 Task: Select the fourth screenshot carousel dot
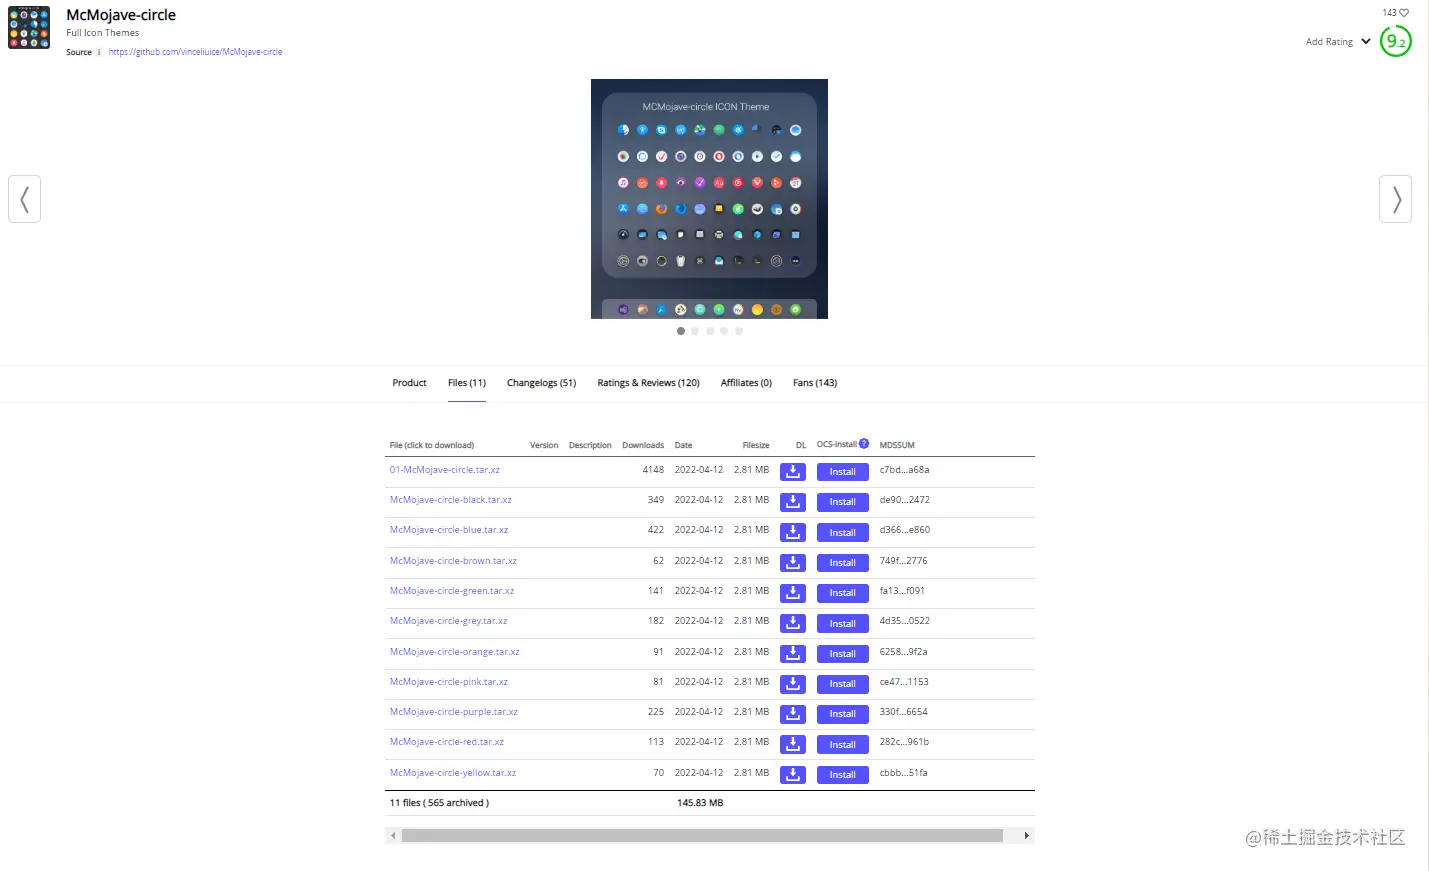[724, 331]
